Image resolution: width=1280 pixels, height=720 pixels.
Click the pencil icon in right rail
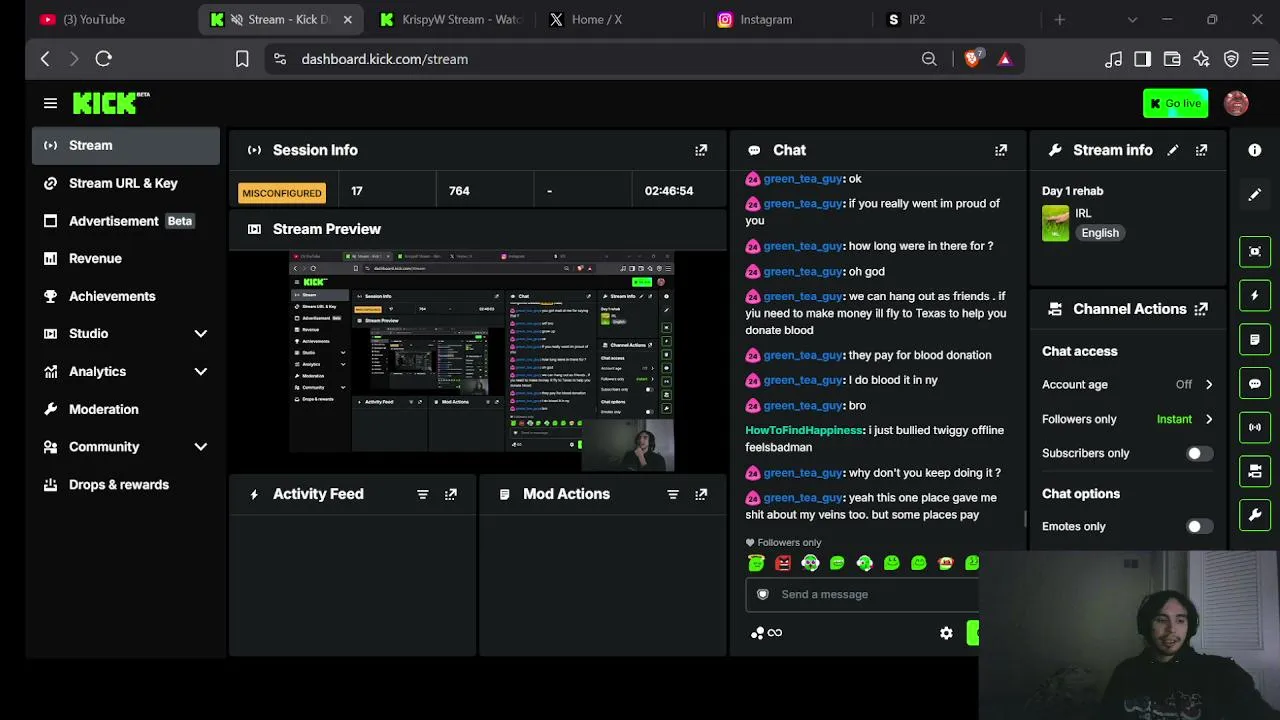pyautogui.click(x=1255, y=194)
